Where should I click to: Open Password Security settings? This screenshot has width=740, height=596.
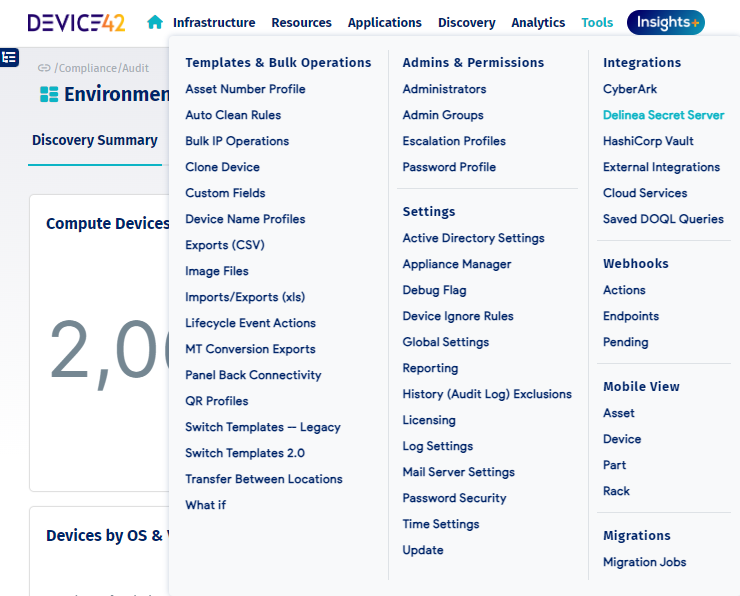[454, 498]
